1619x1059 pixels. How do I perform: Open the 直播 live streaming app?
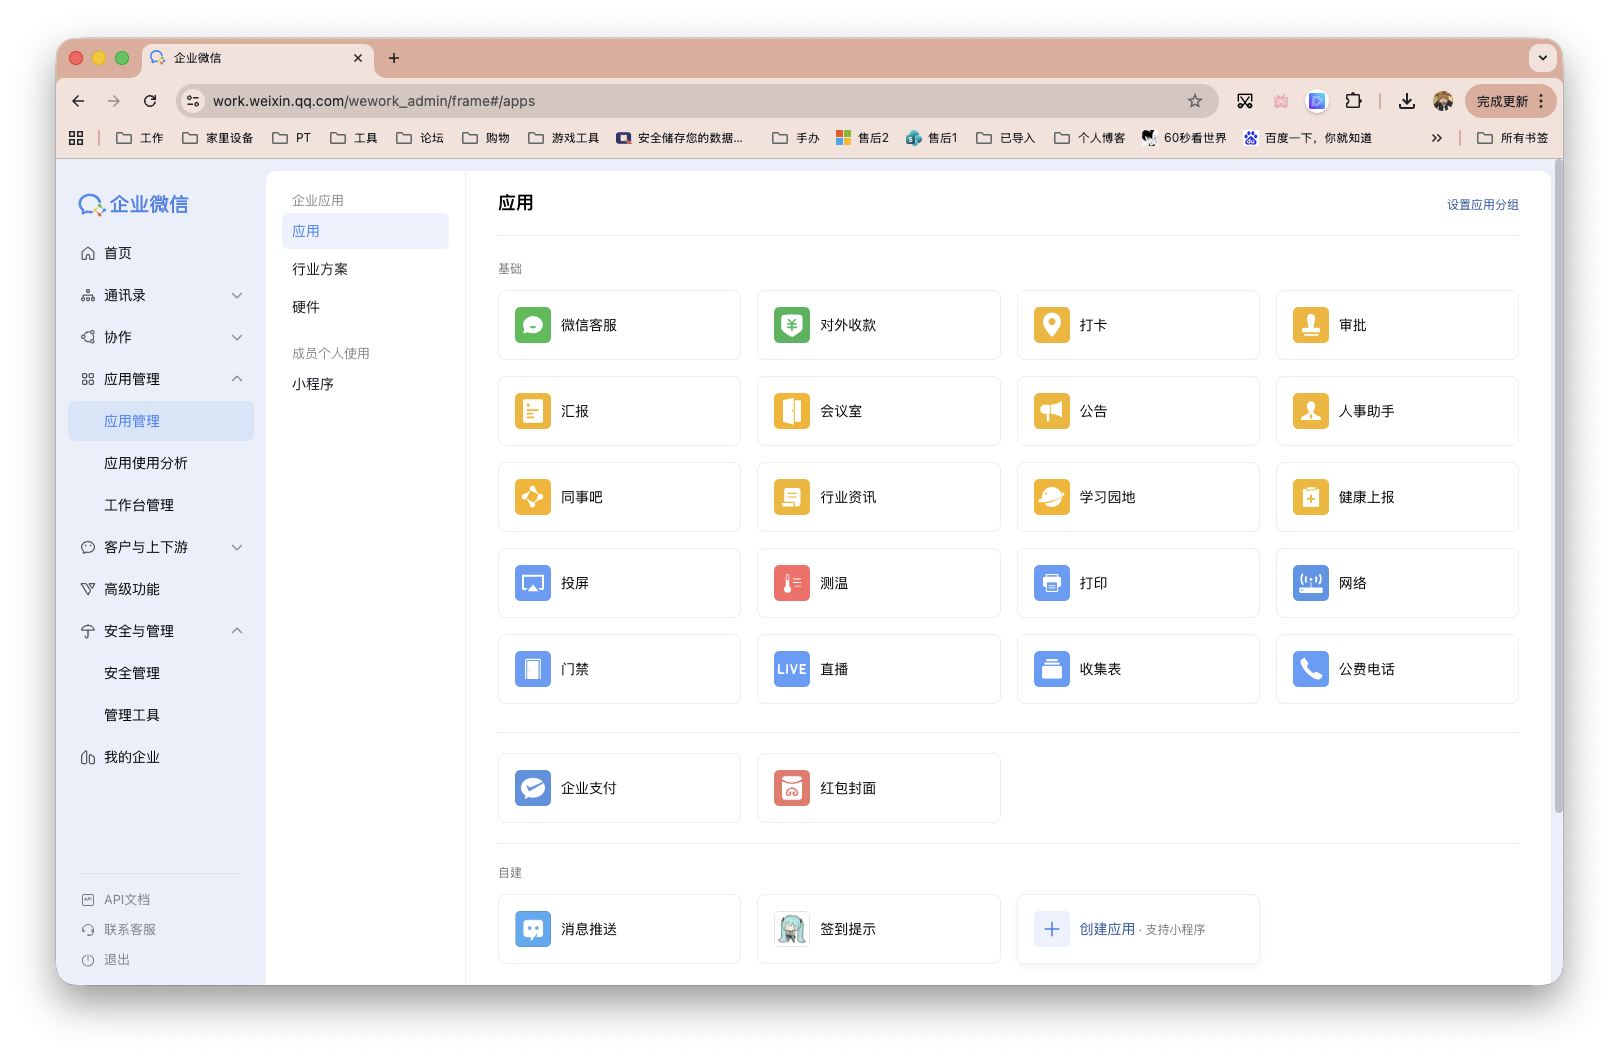pyautogui.click(x=835, y=669)
